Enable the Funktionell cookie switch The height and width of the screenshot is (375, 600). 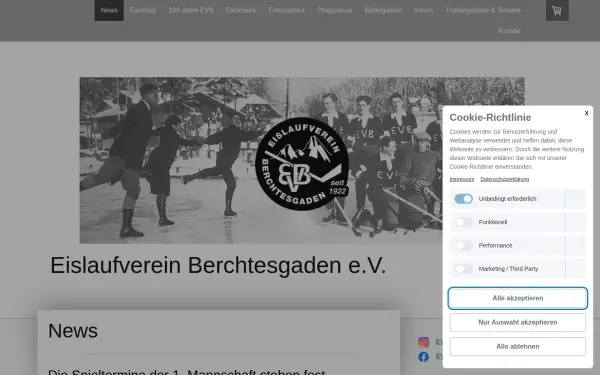pos(463,222)
